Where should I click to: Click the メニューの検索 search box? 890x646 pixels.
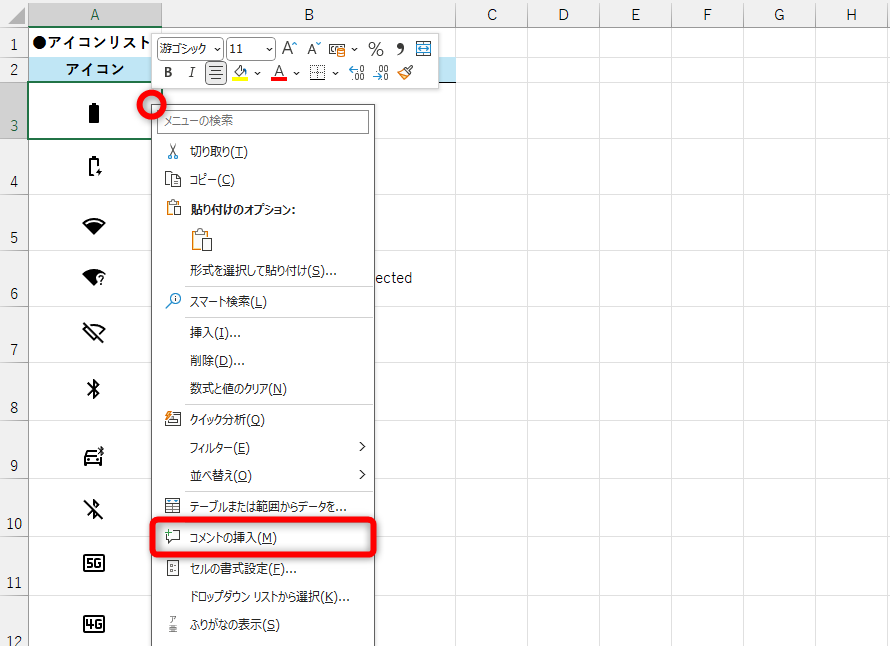coord(263,121)
